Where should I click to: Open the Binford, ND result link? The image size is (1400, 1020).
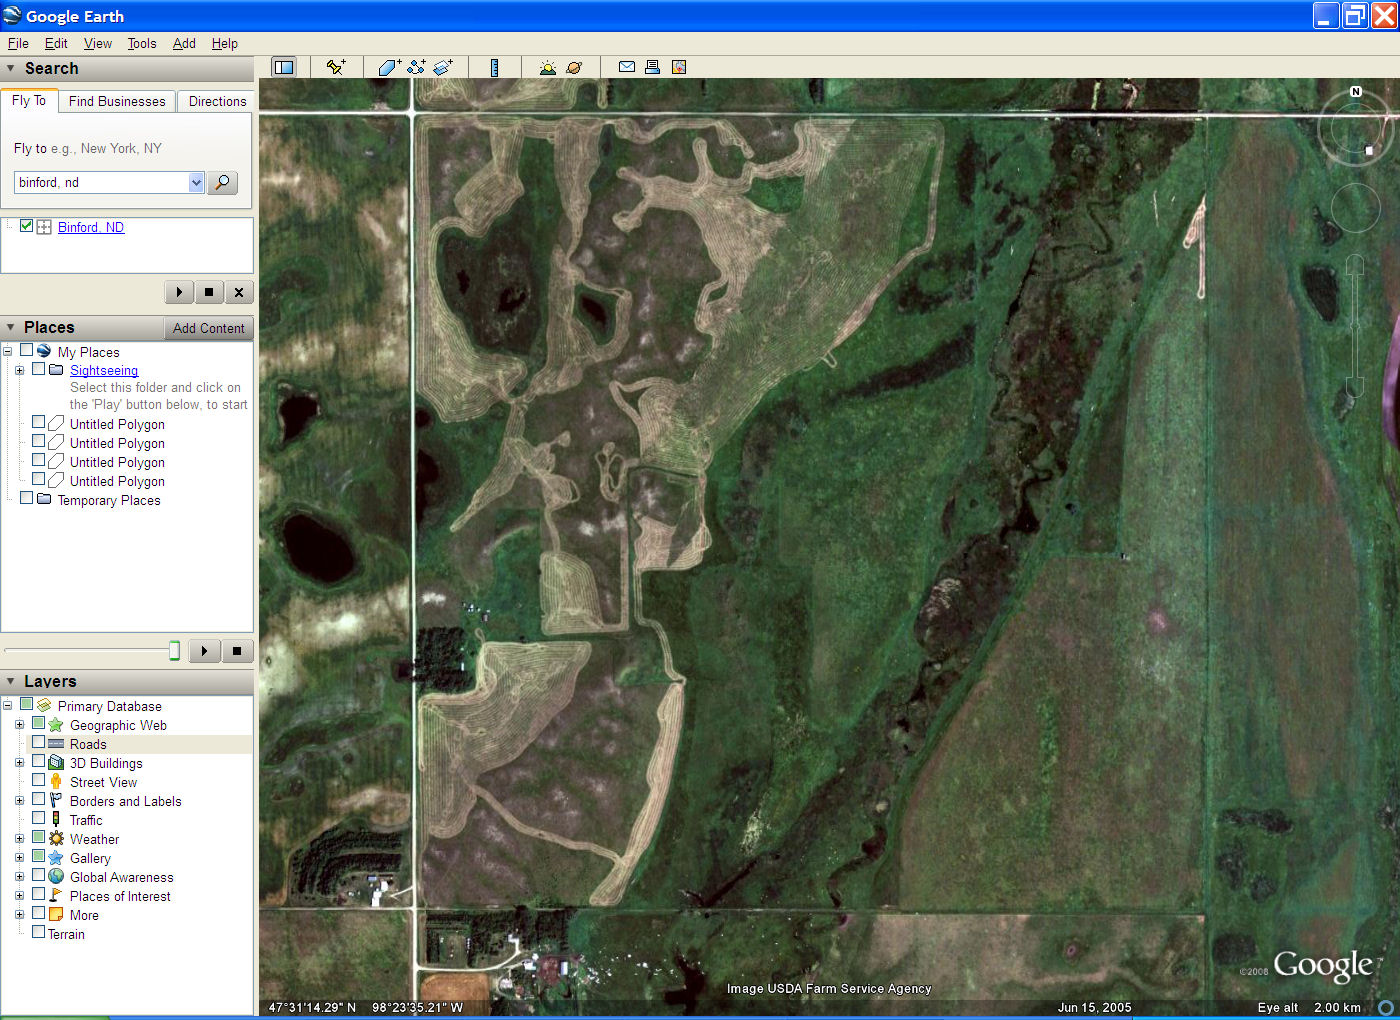point(91,227)
